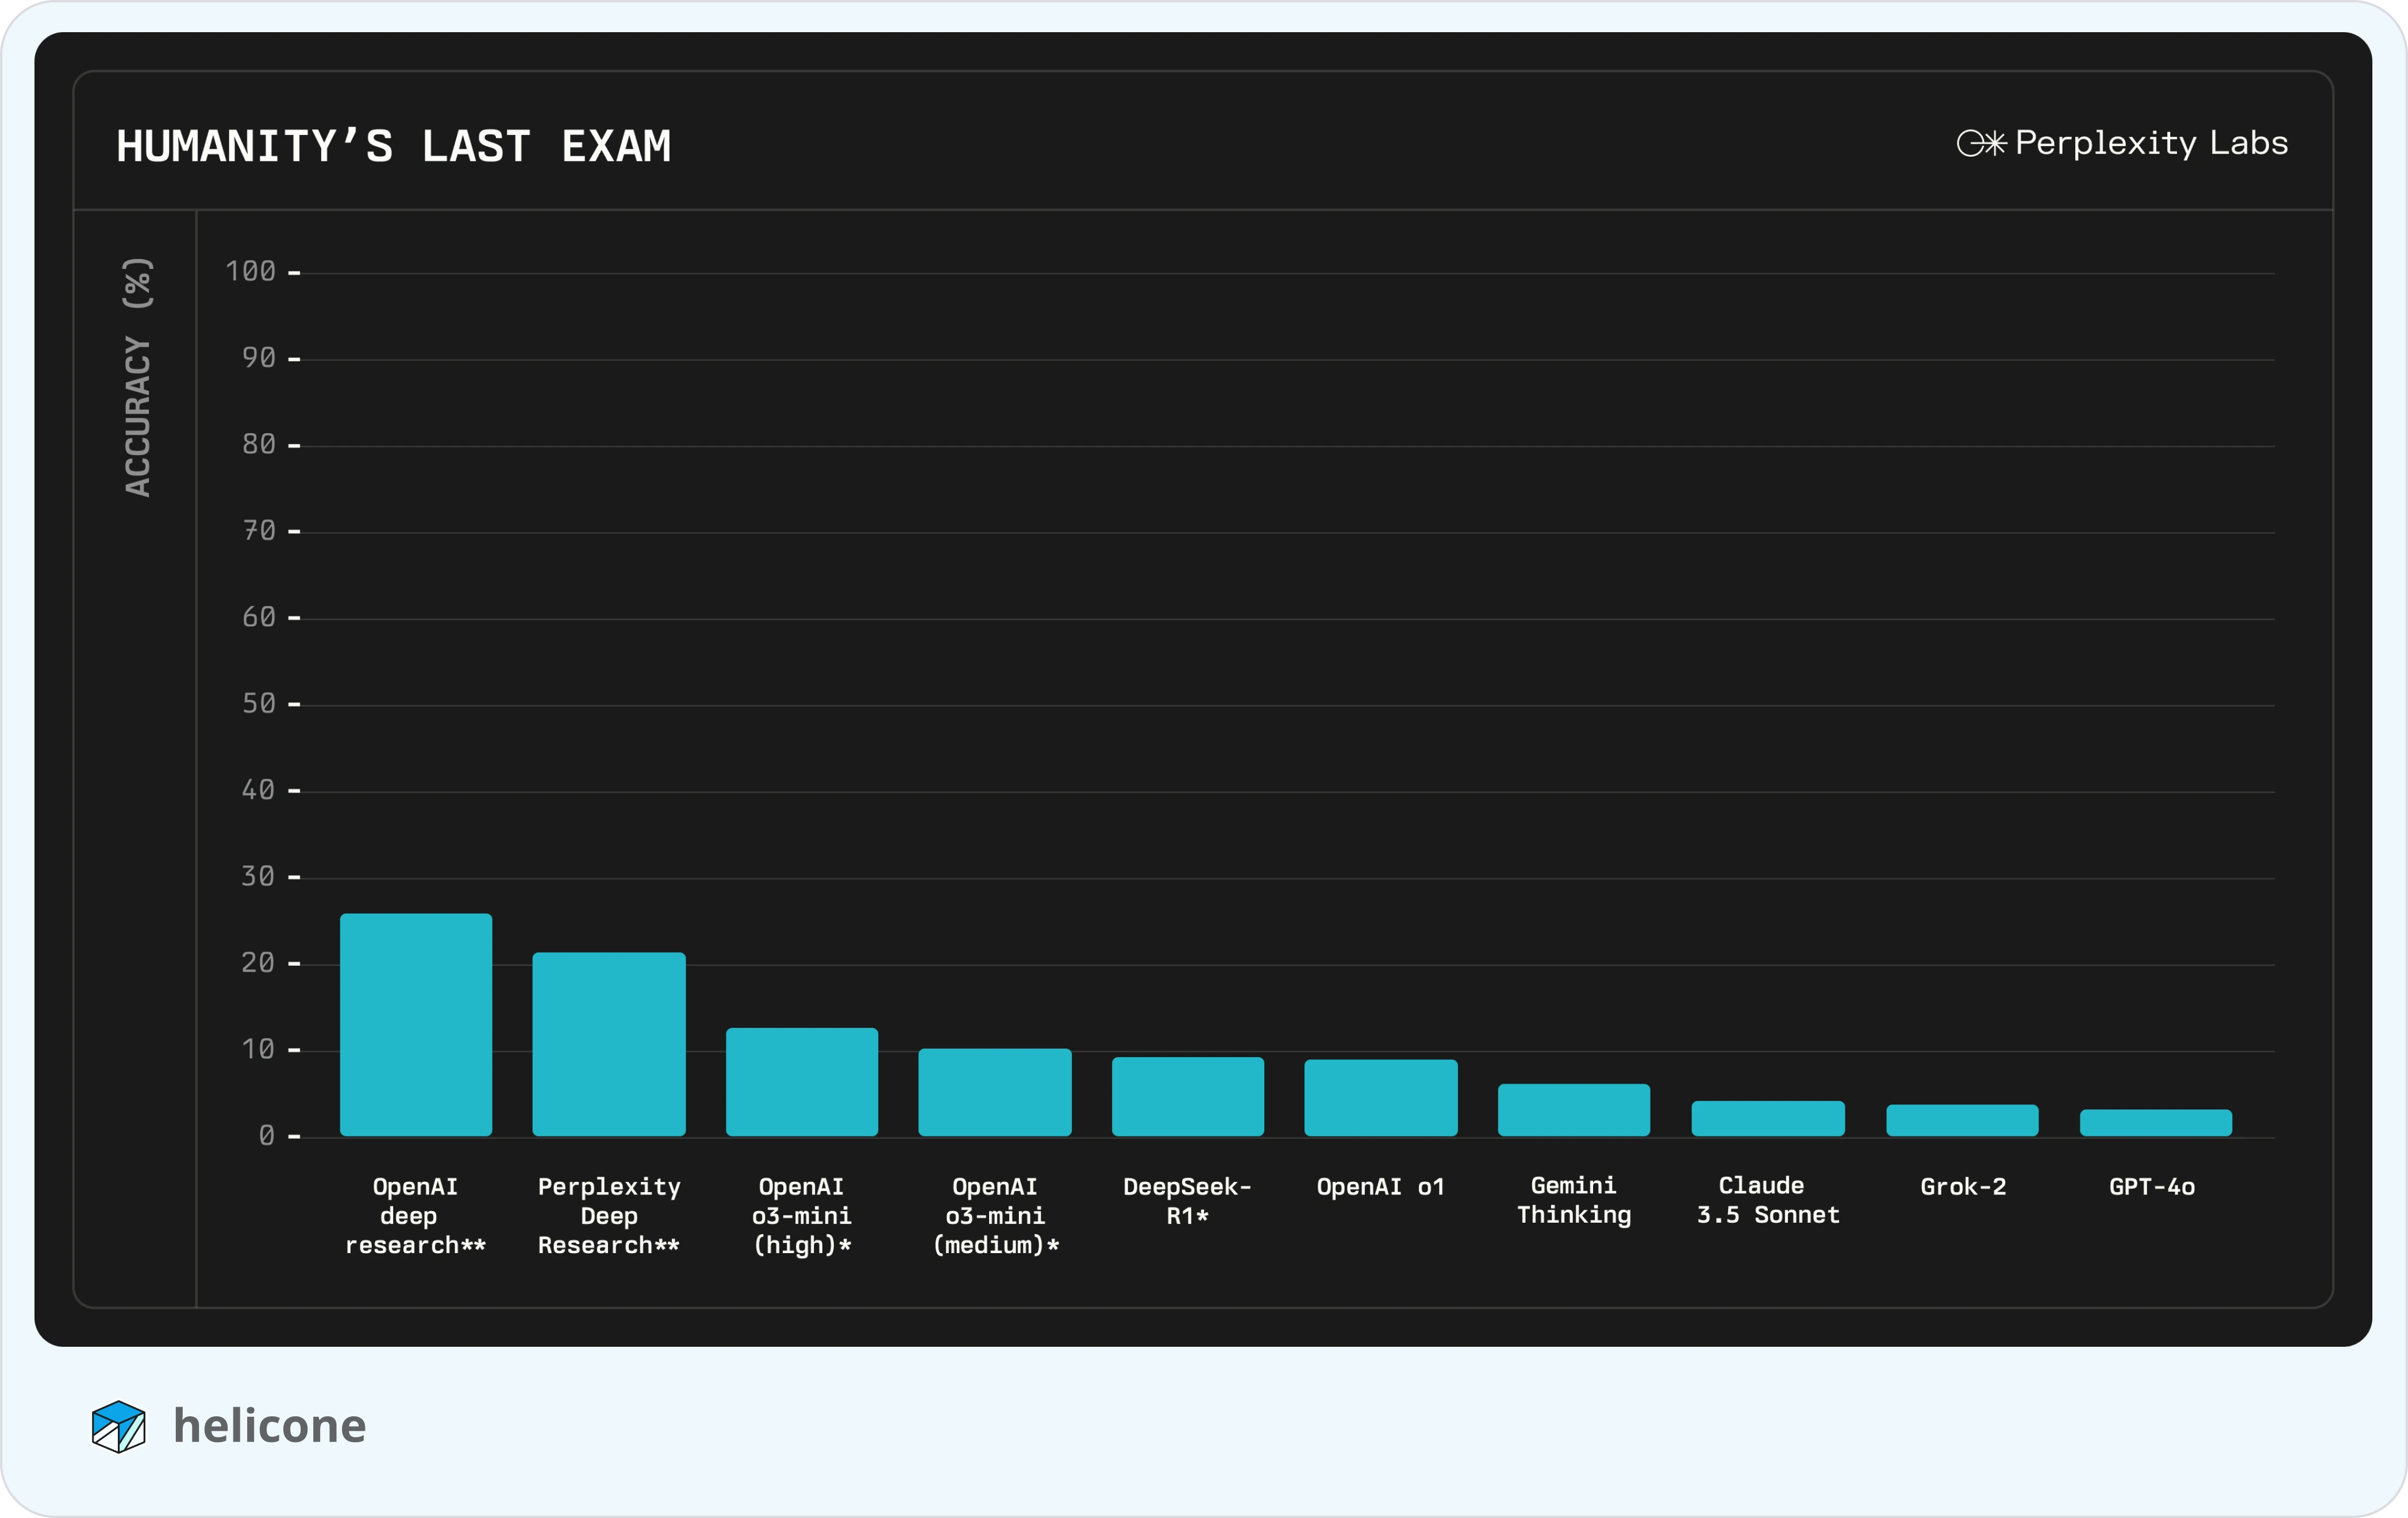
Task: Click the 30 y-axis tick value
Action: click(x=258, y=876)
